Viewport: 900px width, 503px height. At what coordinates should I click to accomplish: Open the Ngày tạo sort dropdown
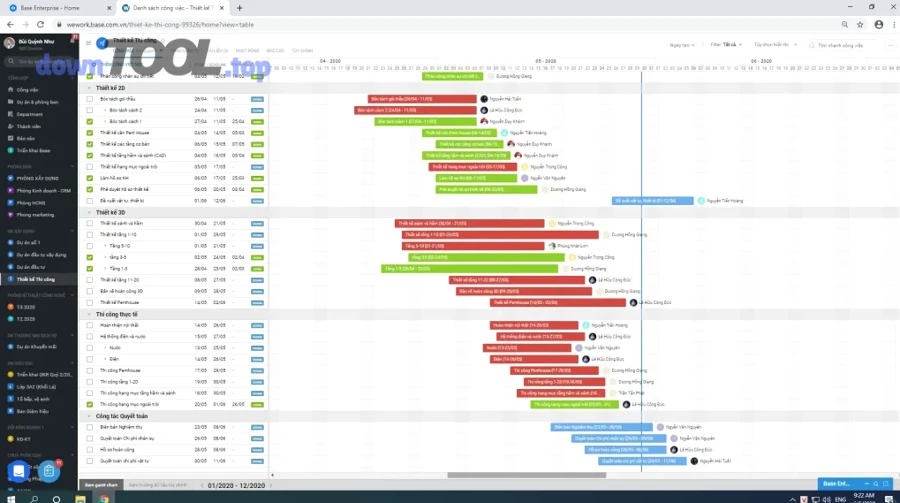pyautogui.click(x=682, y=45)
